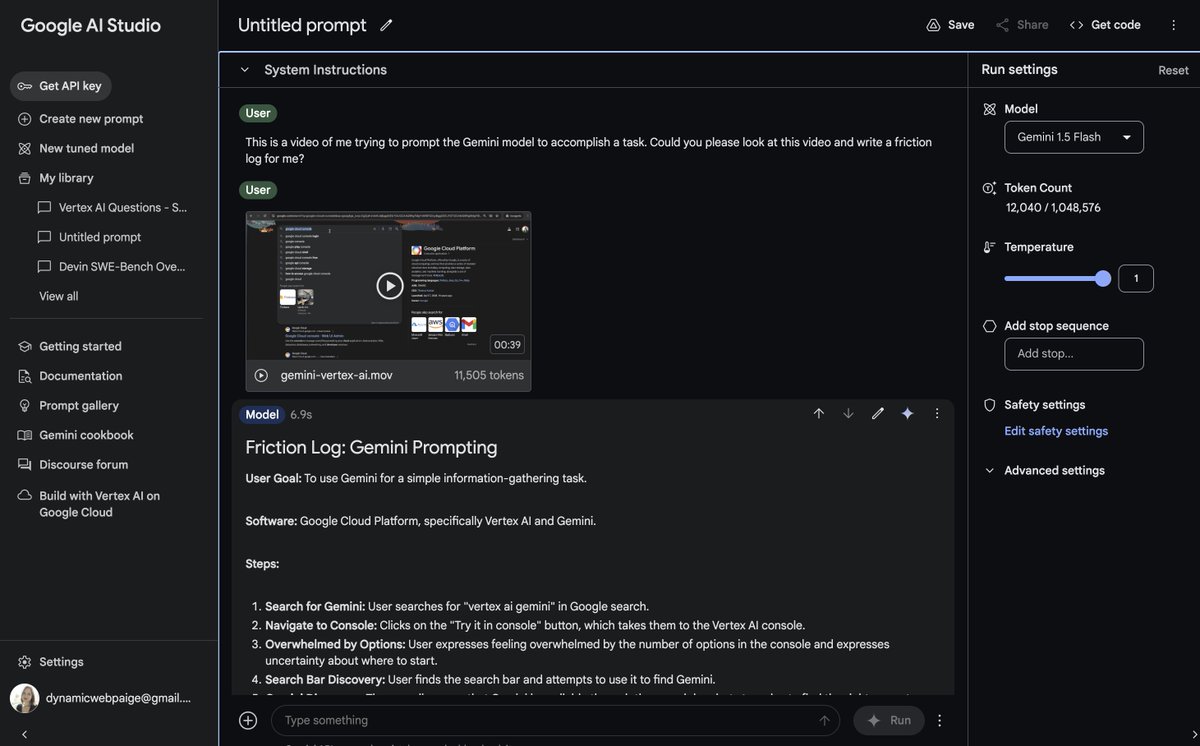1200x746 pixels.
Task: Click the second User role label
Action: pyautogui.click(x=258, y=190)
